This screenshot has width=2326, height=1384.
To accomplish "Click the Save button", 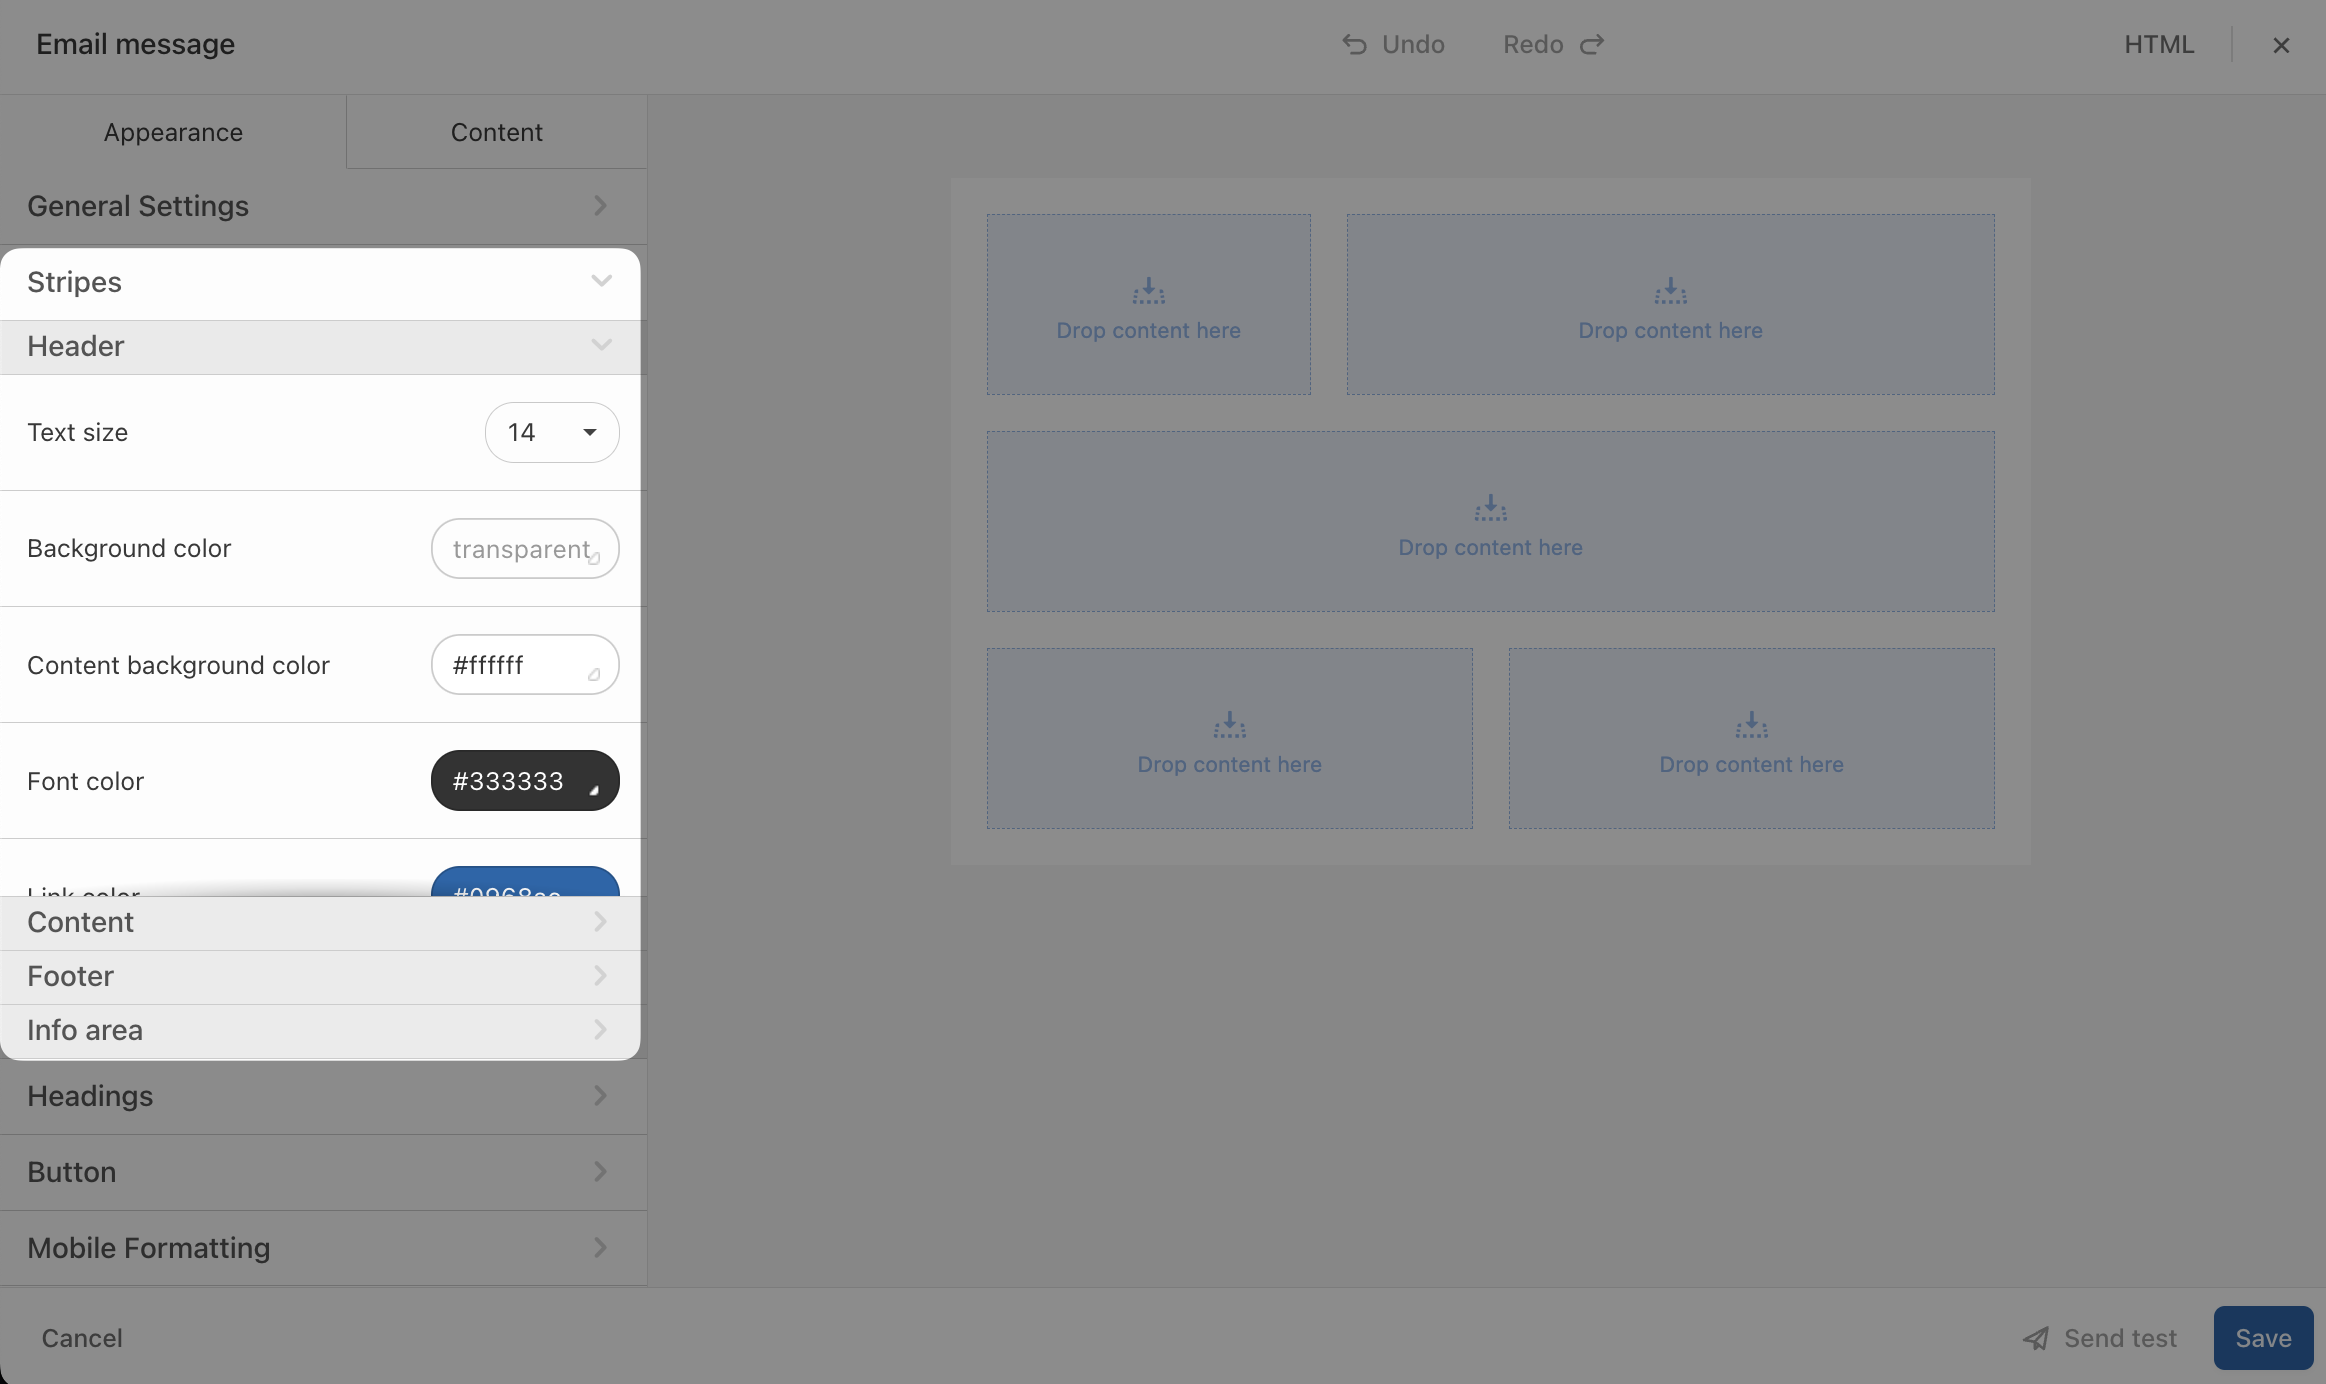I will [2263, 1338].
